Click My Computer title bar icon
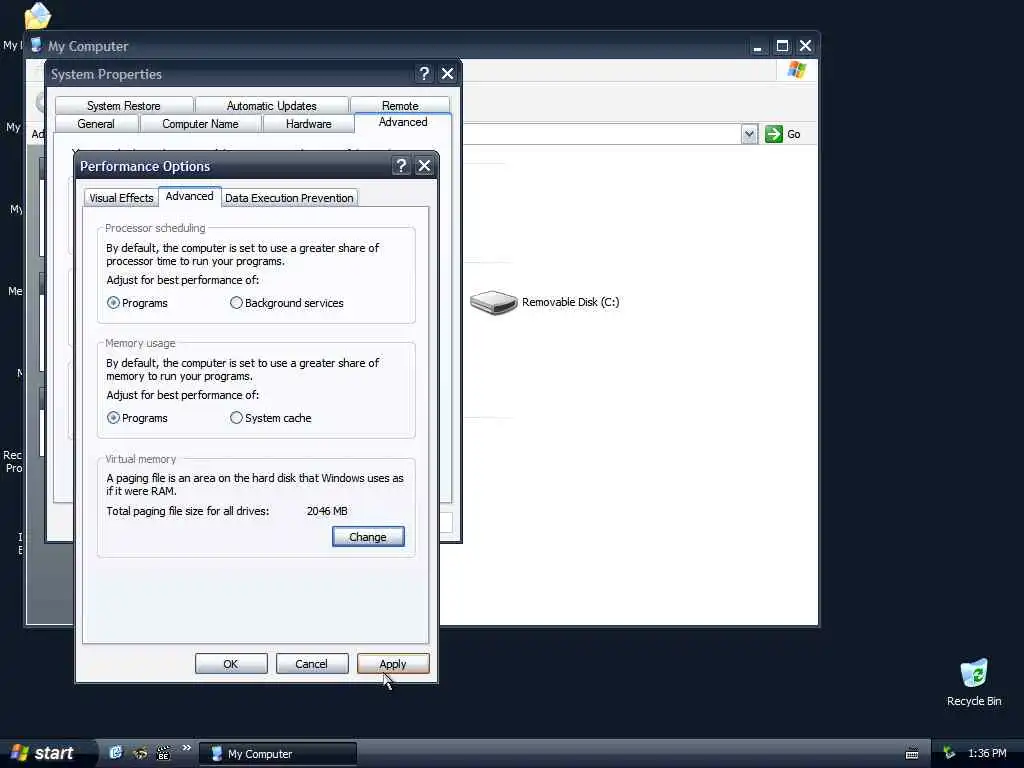Image resolution: width=1024 pixels, height=768 pixels. point(36,46)
